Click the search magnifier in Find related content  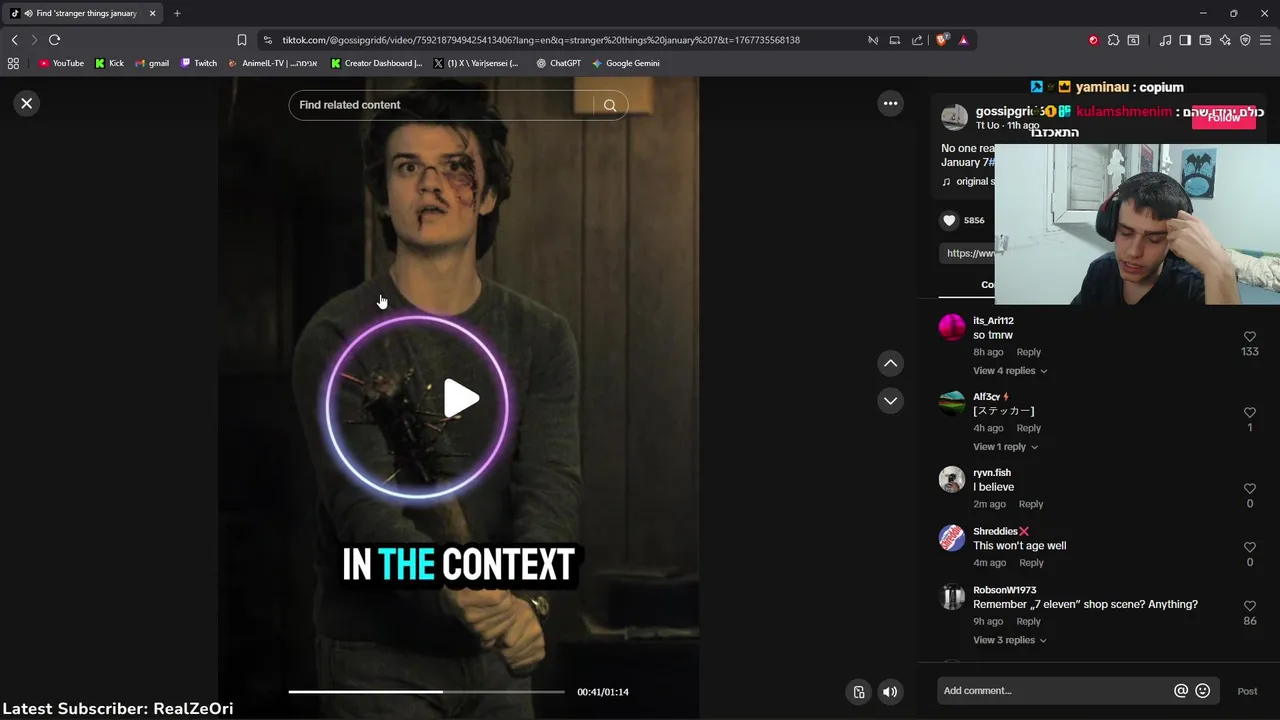click(x=610, y=105)
